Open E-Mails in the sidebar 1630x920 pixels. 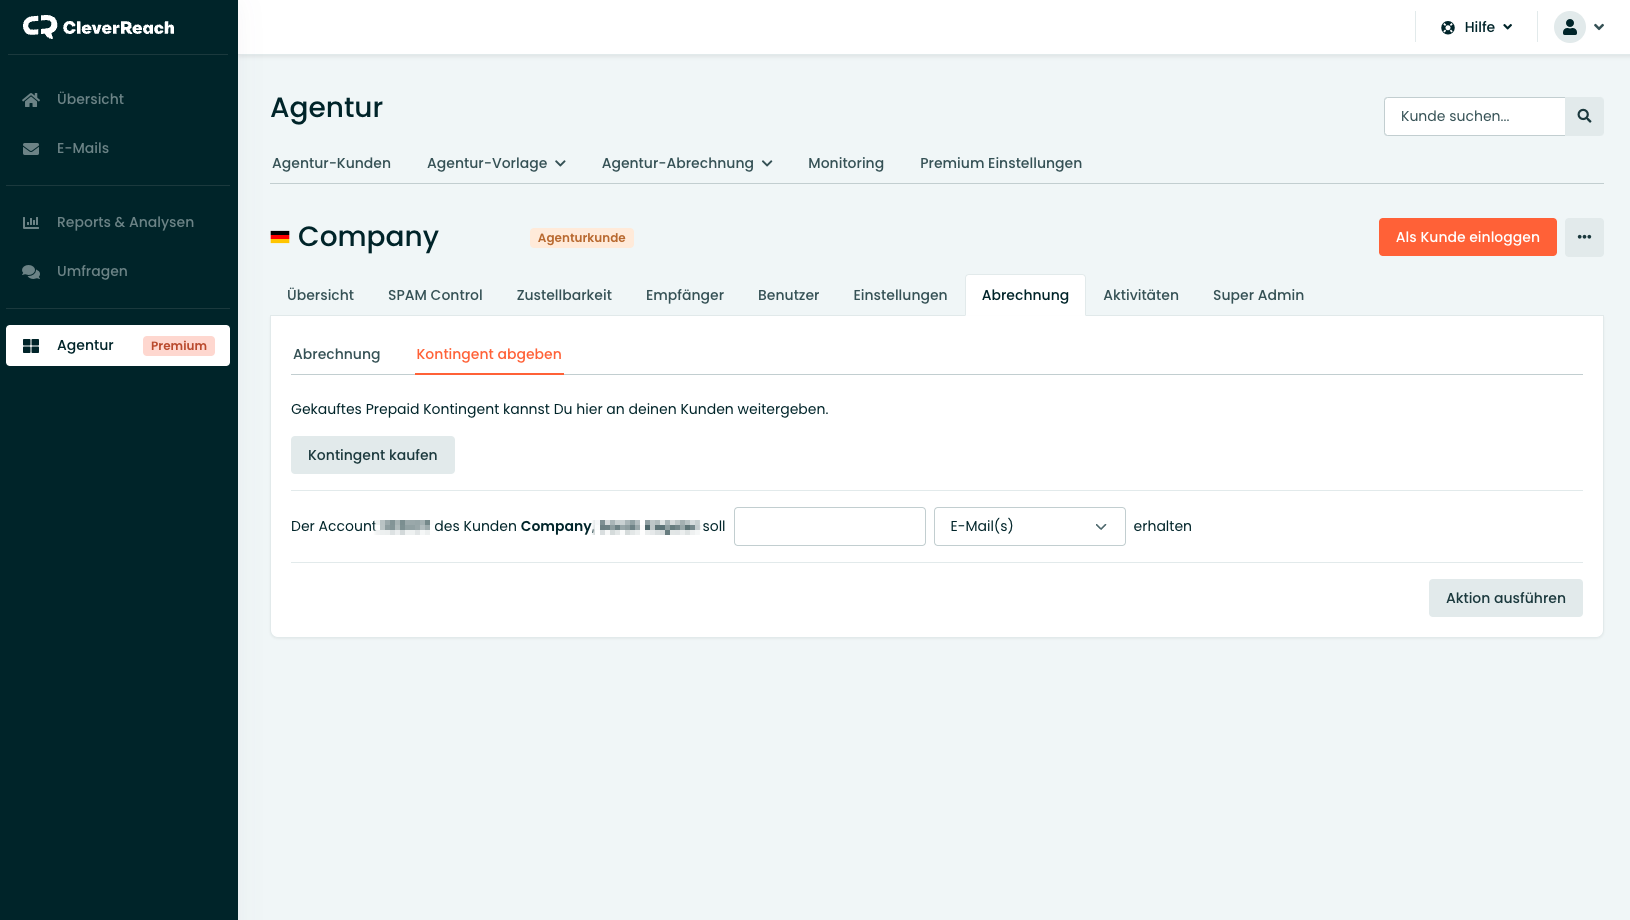[118, 148]
